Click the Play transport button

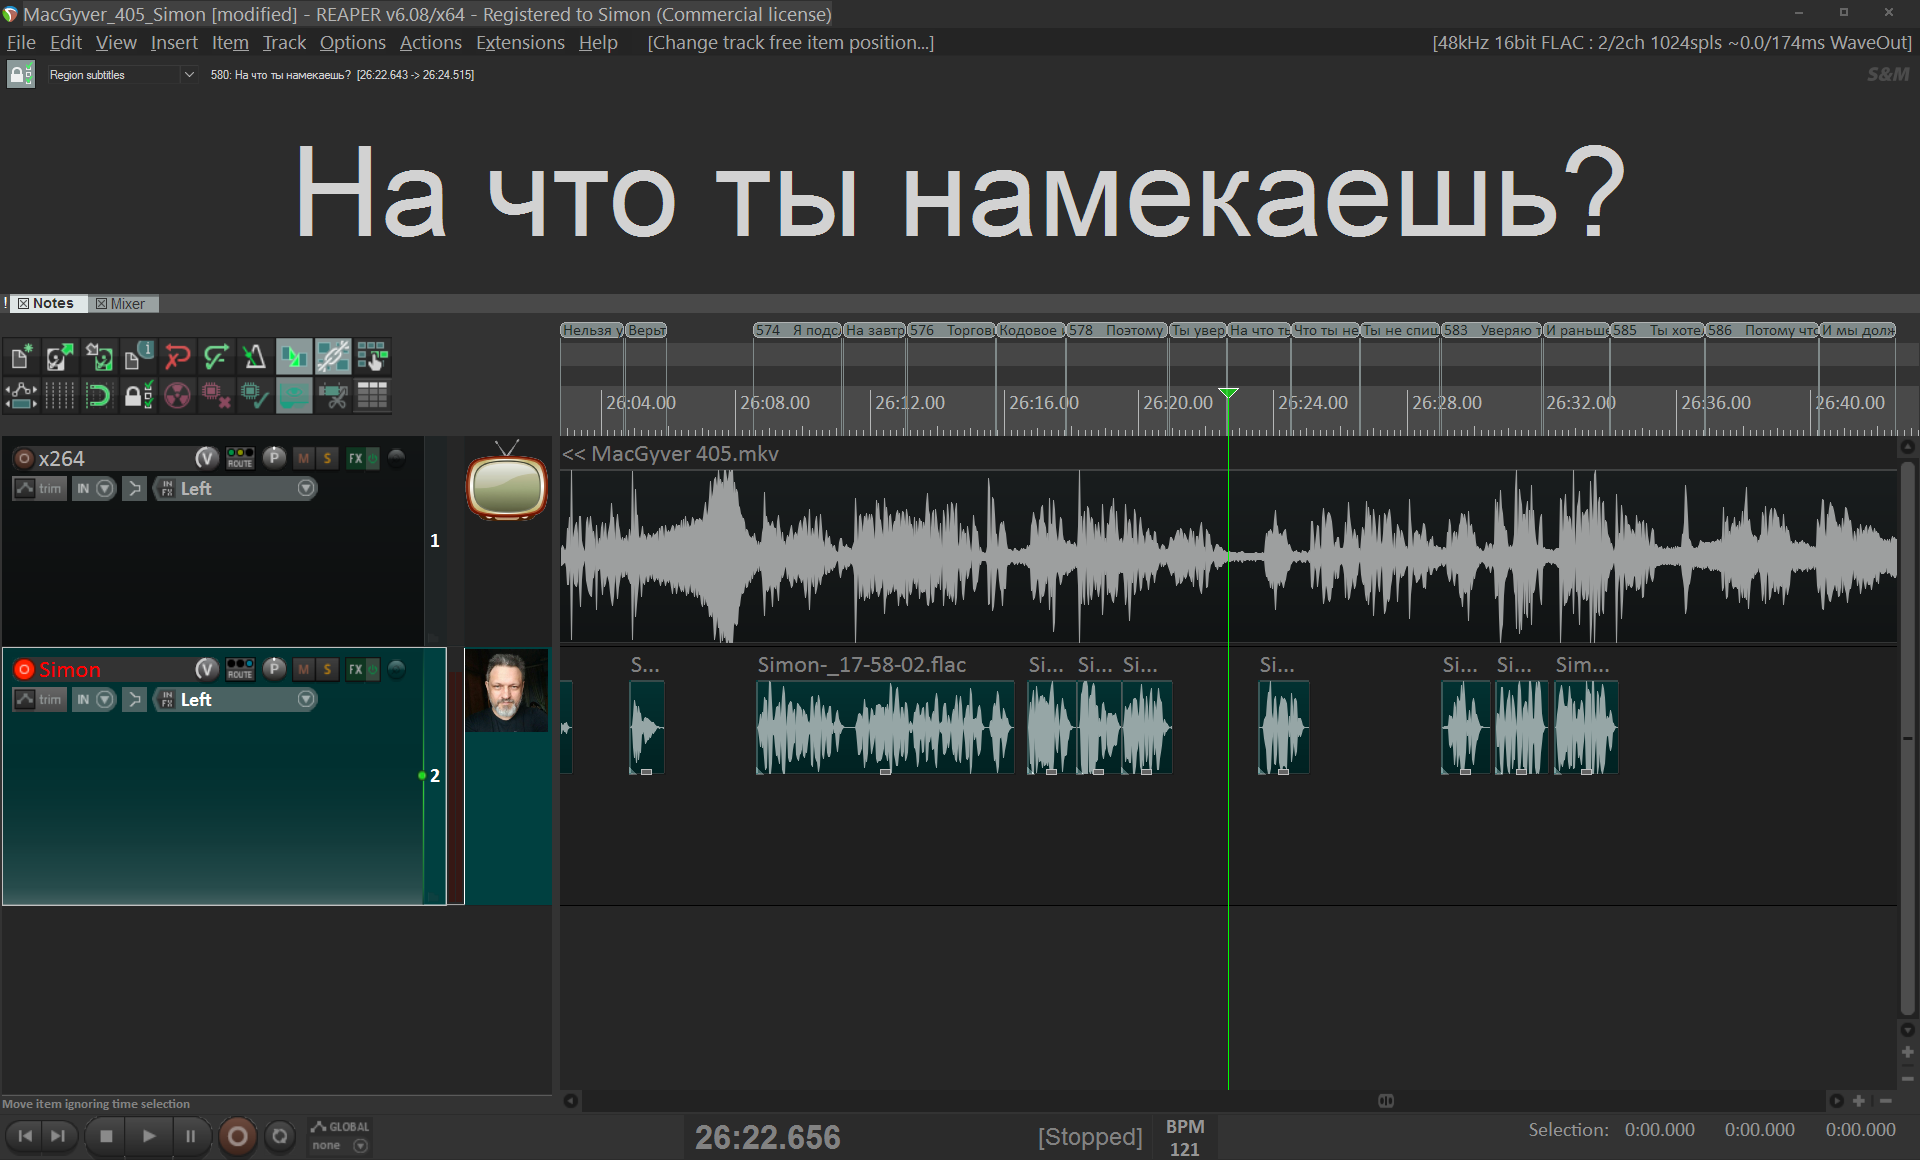pyautogui.click(x=148, y=1136)
